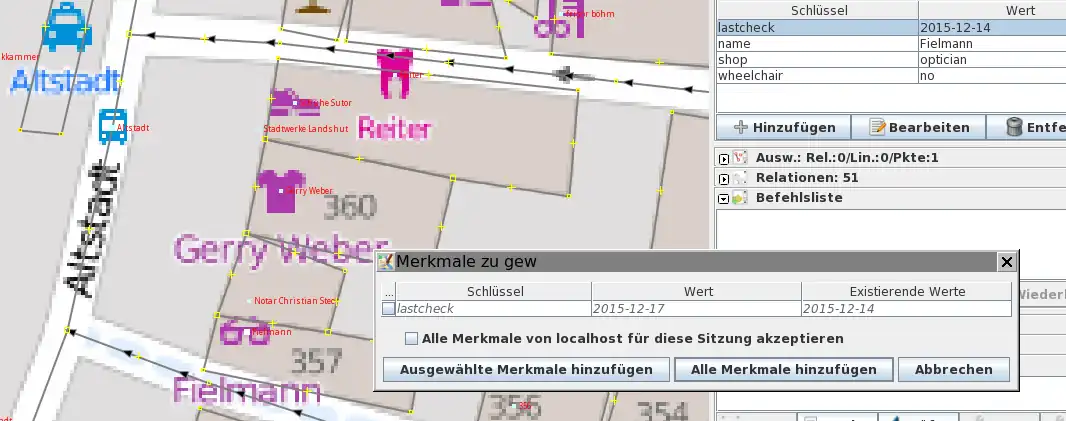Click the Reiter dentist tooth icon
This screenshot has height=421, width=1066.
(x=394, y=71)
